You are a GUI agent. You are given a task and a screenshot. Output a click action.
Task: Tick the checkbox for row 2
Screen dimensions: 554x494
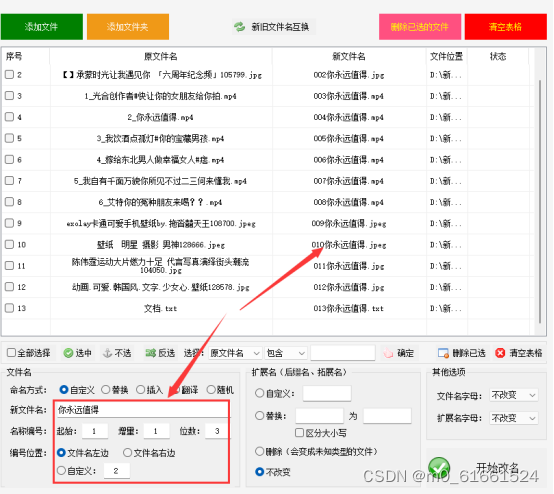coord(10,75)
